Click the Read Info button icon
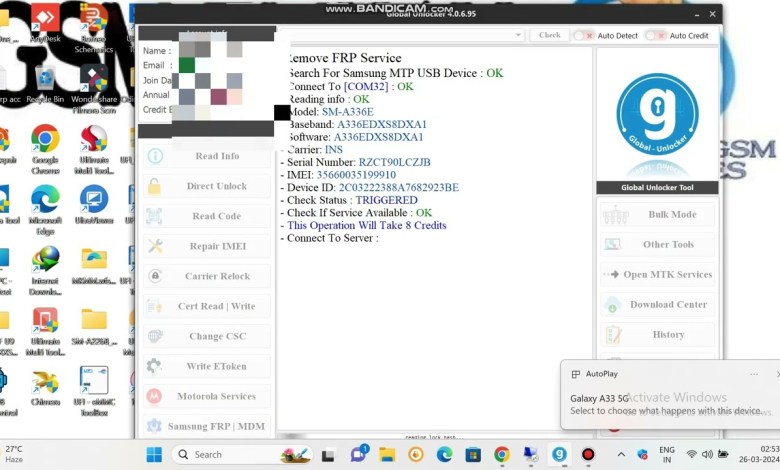780x470 pixels. click(154, 156)
